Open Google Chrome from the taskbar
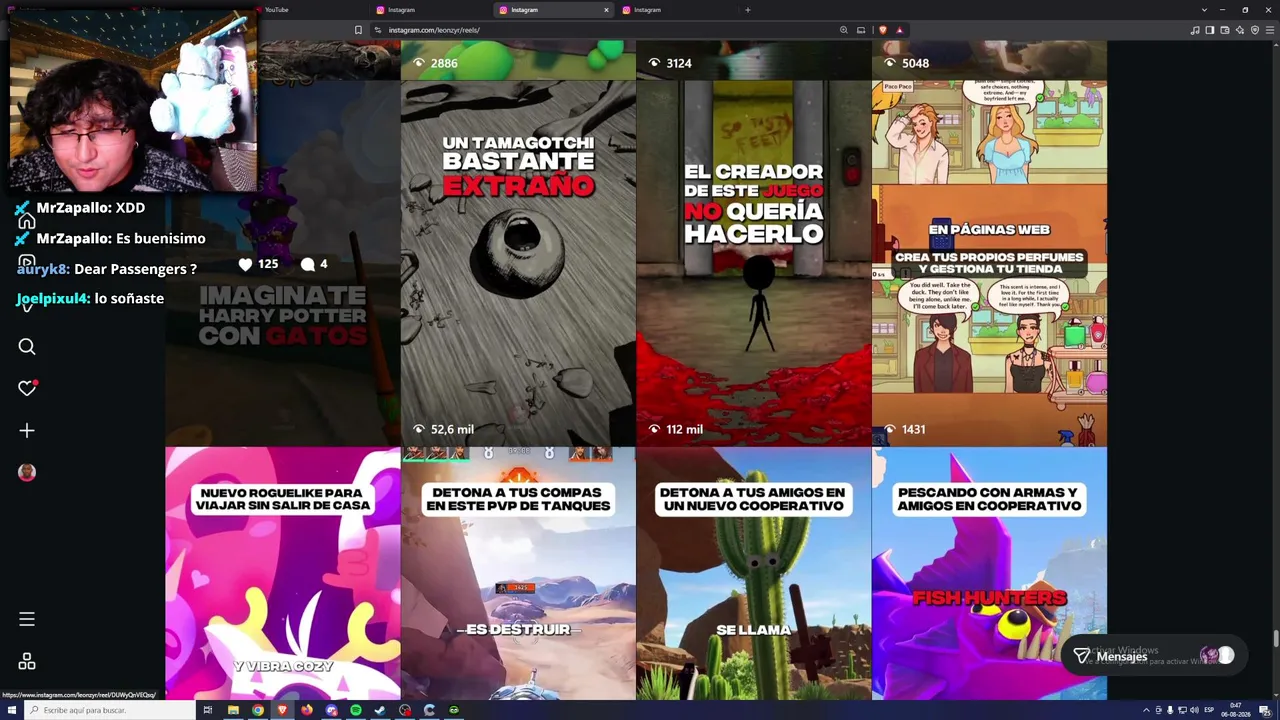The height and width of the screenshot is (720, 1280). pos(258,710)
